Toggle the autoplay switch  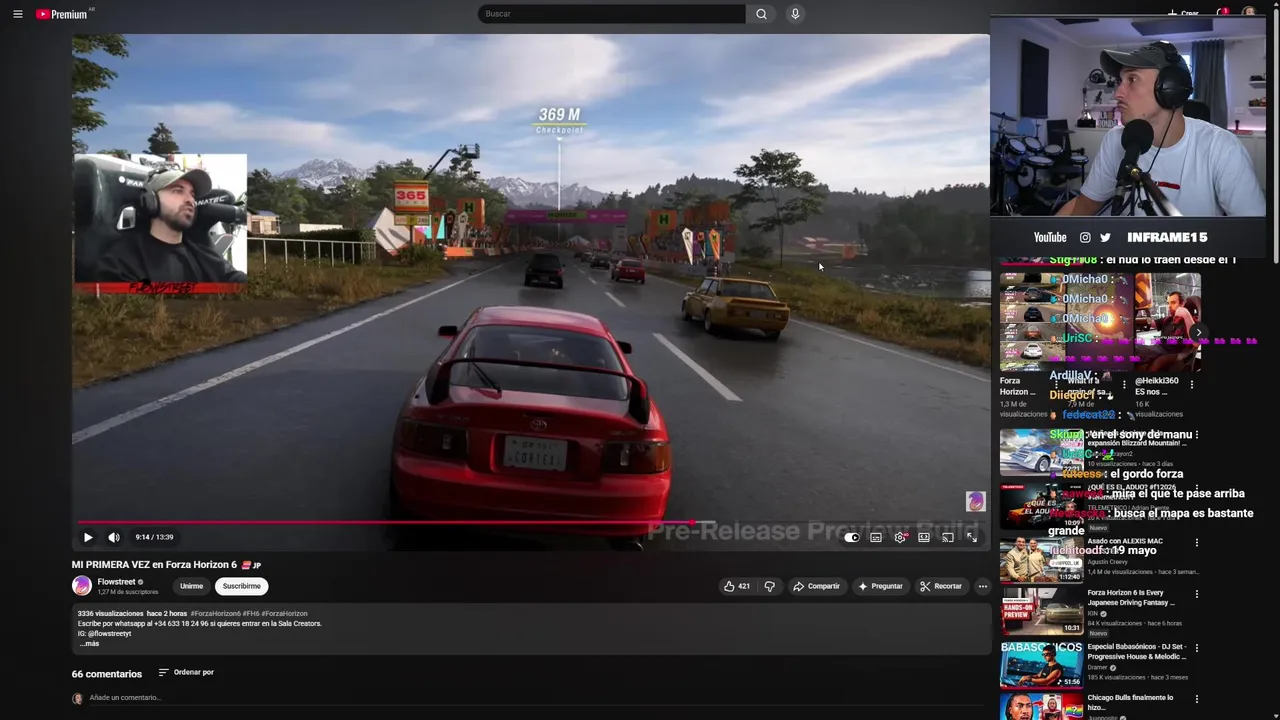851,537
